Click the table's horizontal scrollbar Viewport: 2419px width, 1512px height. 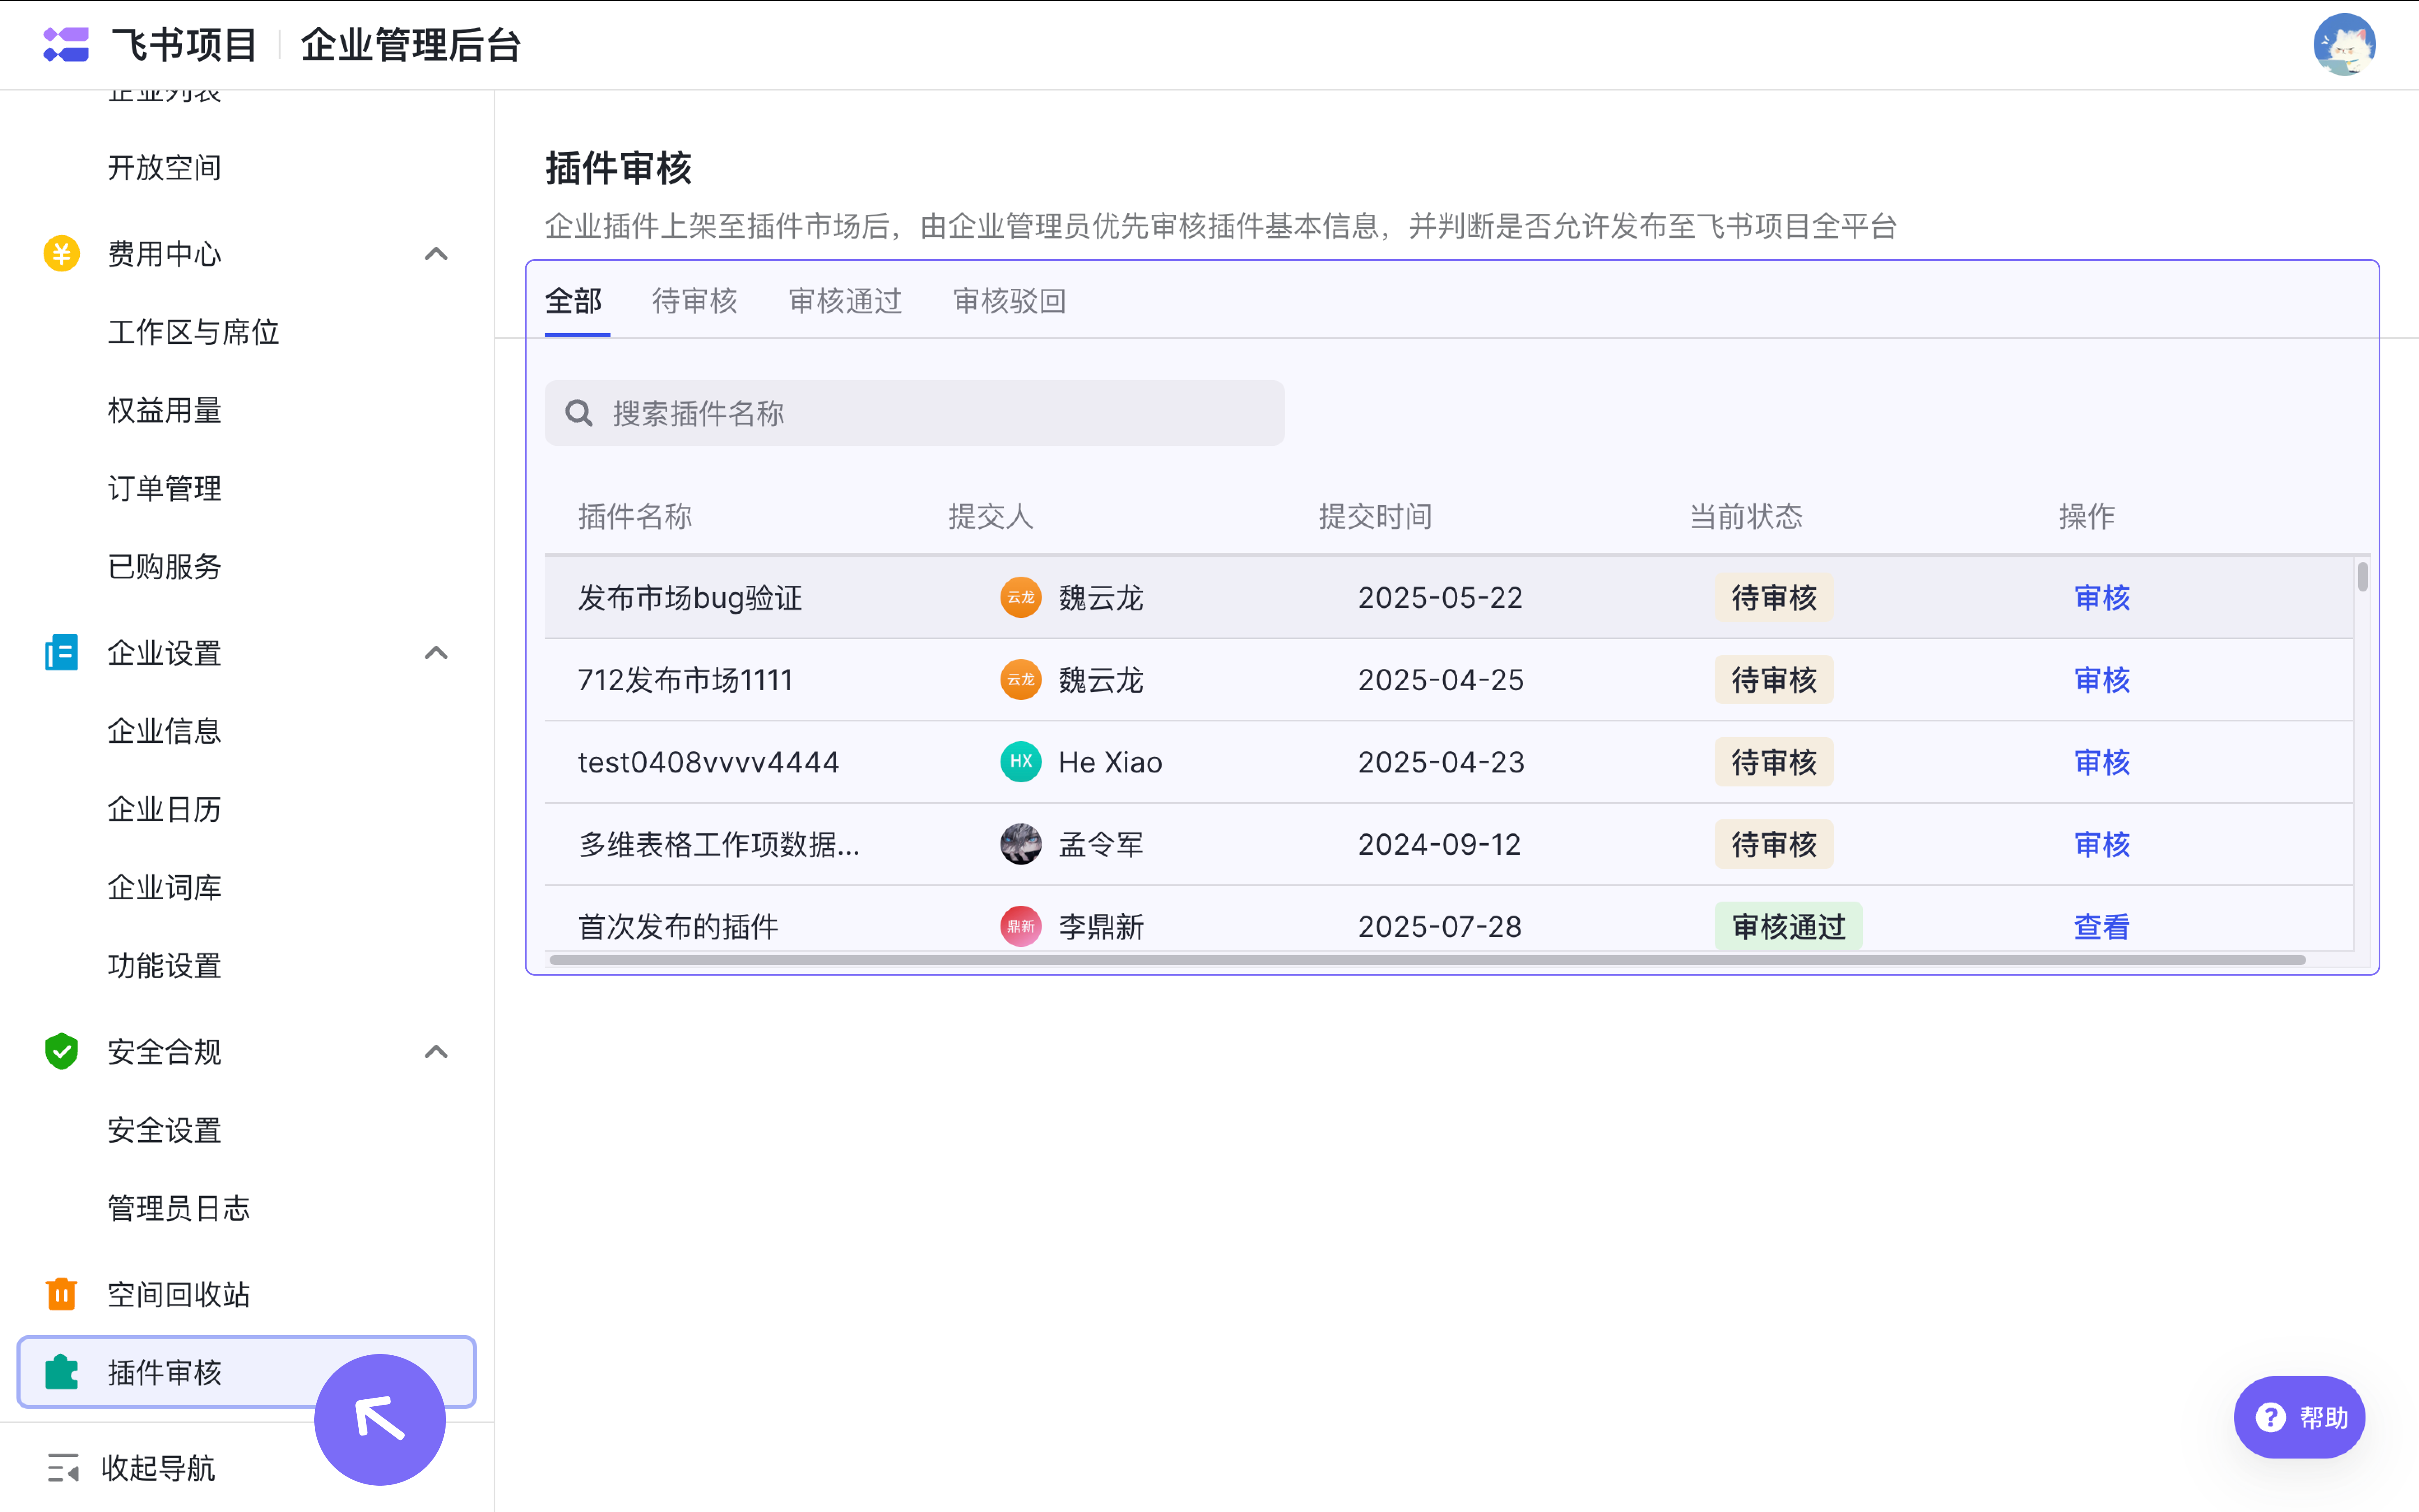point(1427,960)
